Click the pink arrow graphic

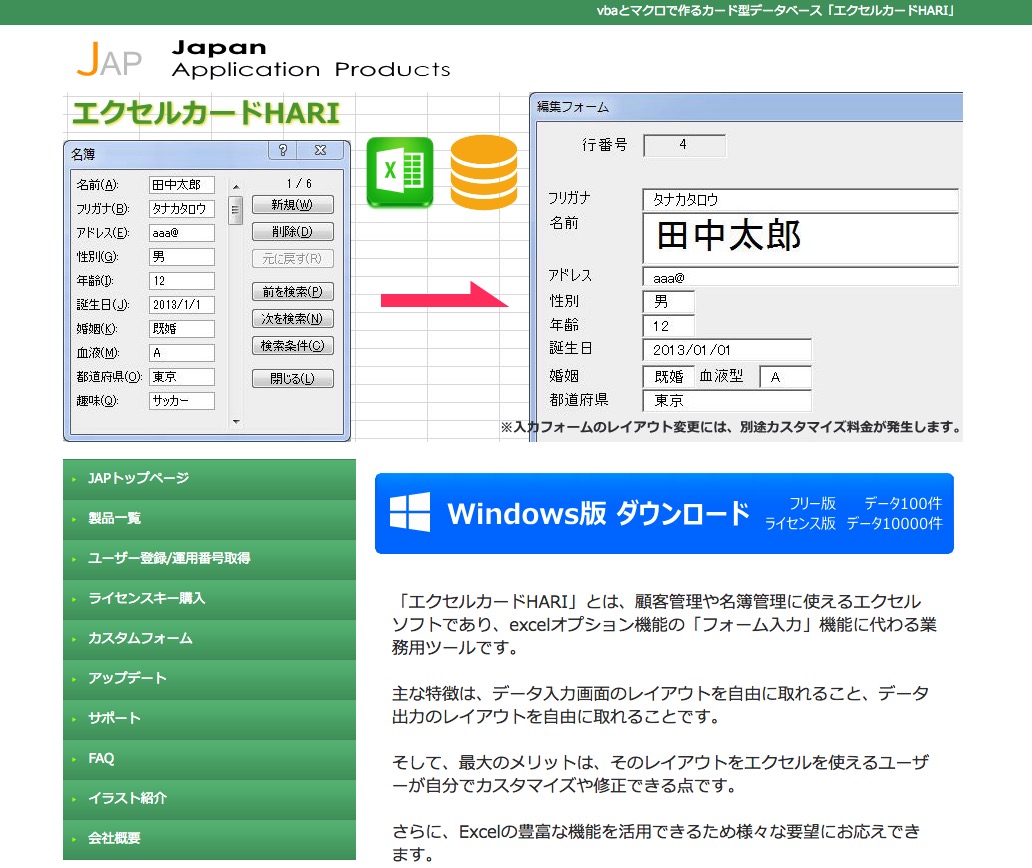coord(445,297)
